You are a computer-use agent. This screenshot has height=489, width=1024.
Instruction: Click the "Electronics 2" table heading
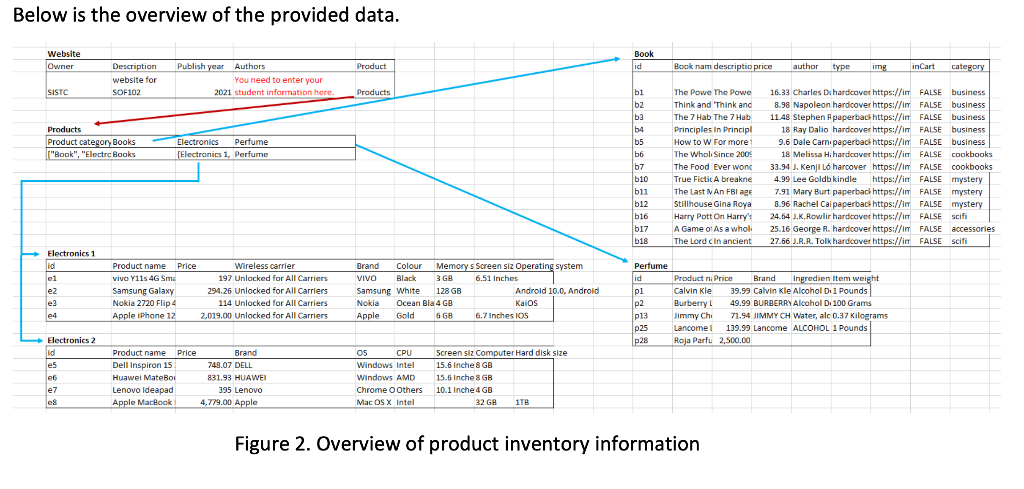point(71,340)
